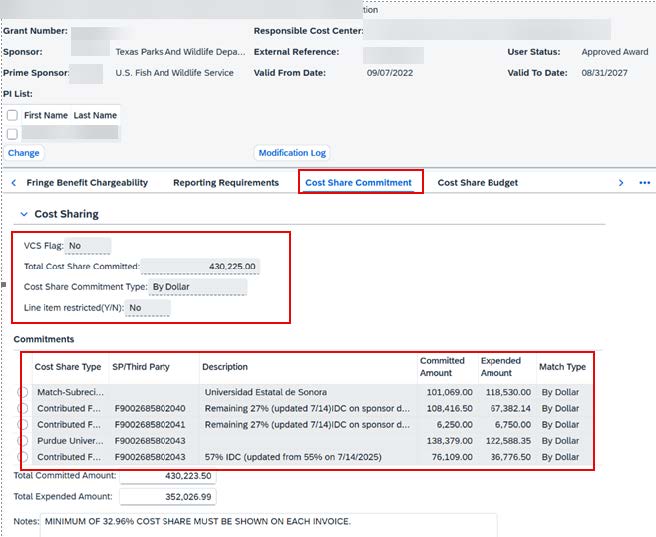This screenshot has height=537, width=656.
Task: Click expended amount 122,588.35
Action: pyautogui.click(x=508, y=441)
